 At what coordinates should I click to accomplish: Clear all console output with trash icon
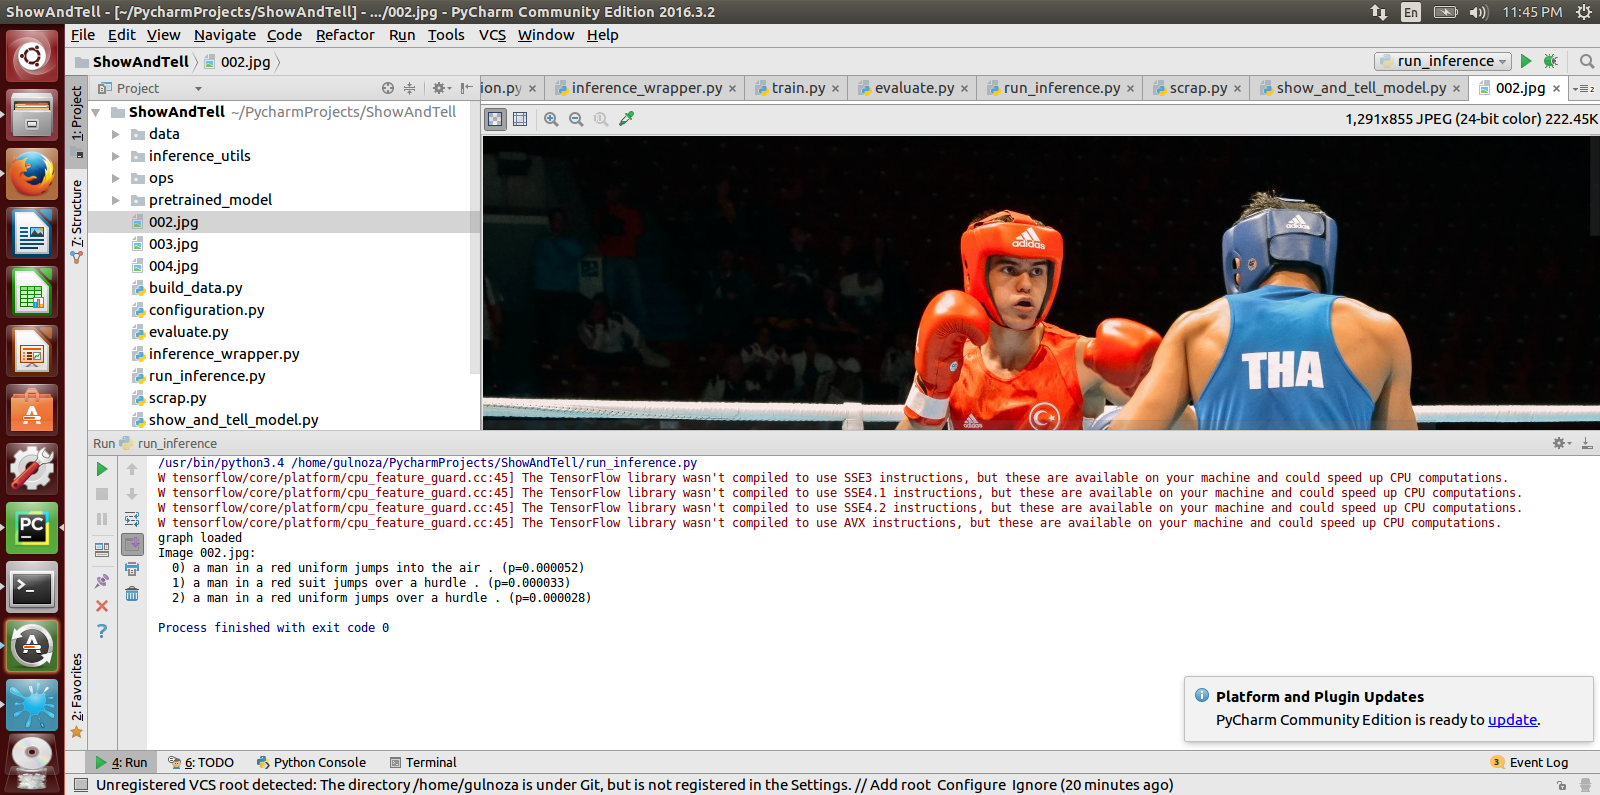[x=132, y=594]
